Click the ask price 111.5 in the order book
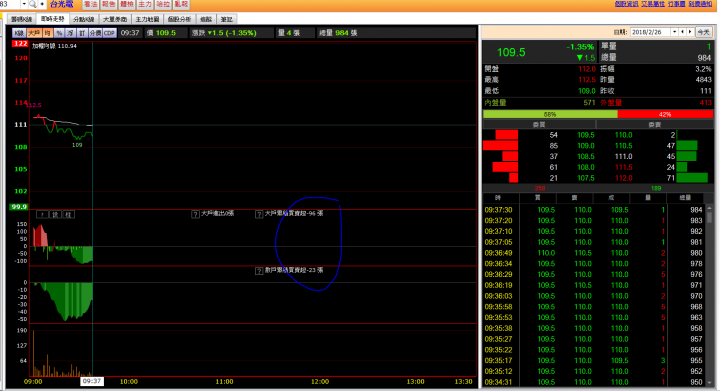 click(624, 167)
